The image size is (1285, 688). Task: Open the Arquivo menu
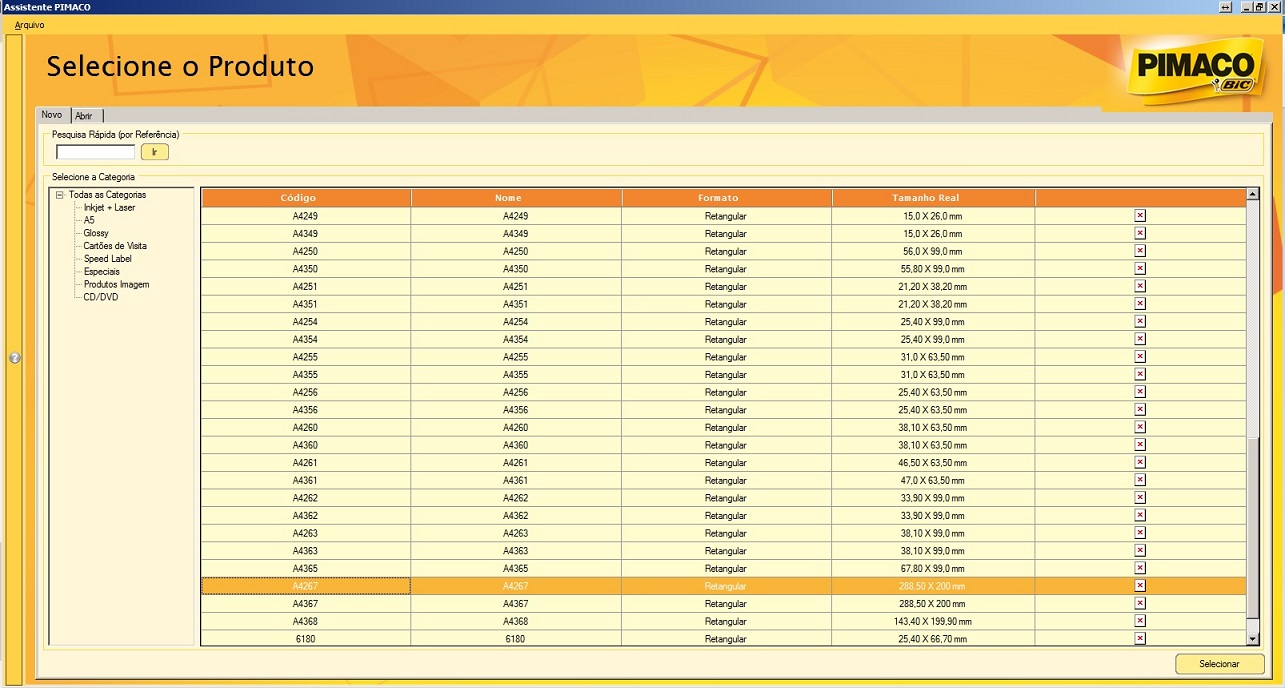pos(29,24)
